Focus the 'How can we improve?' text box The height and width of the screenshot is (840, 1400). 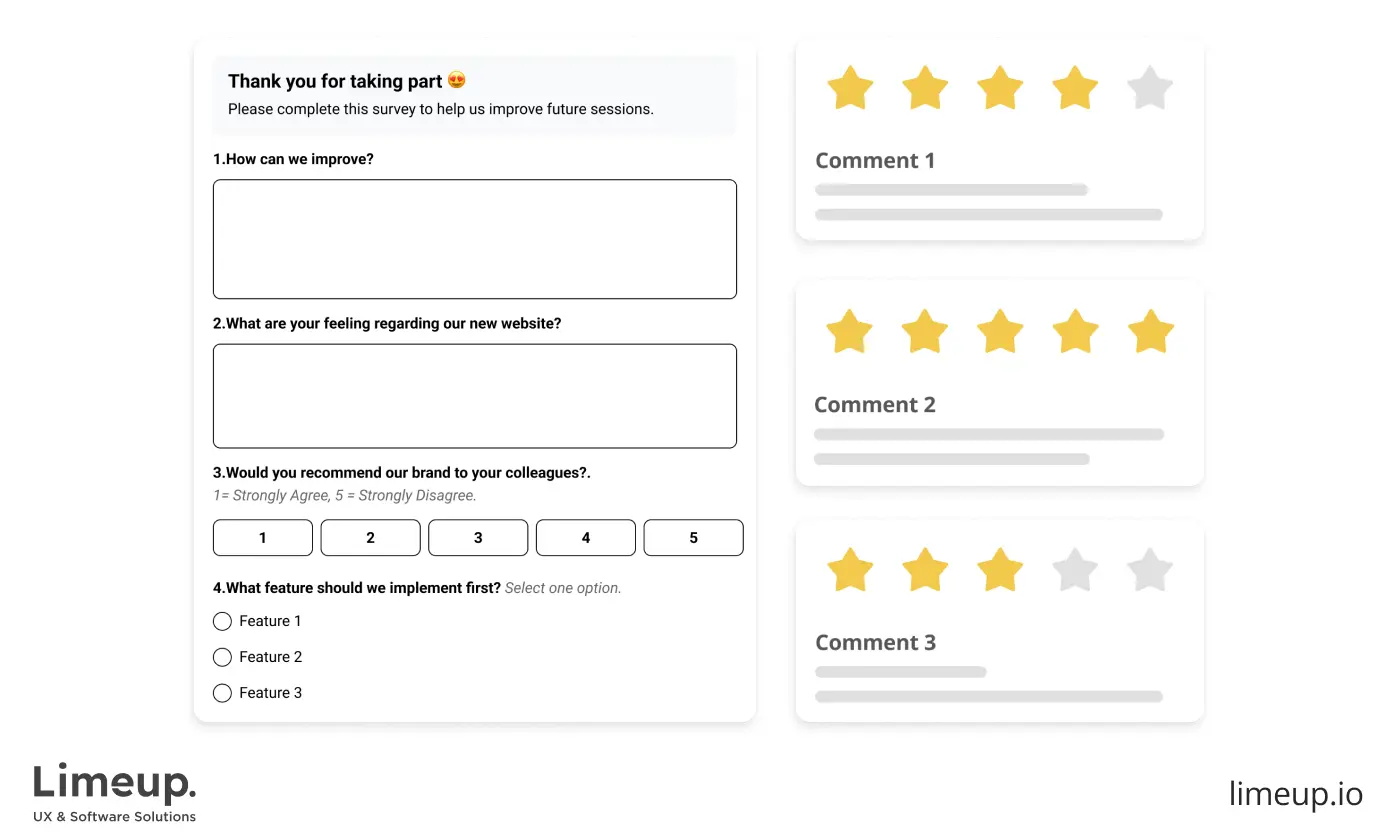(475, 239)
